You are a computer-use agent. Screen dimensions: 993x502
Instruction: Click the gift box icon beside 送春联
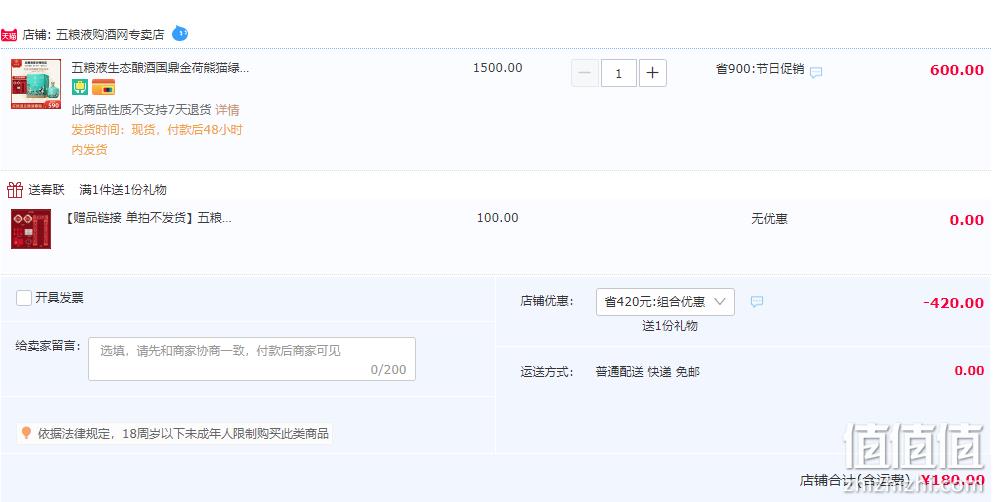click(15, 189)
